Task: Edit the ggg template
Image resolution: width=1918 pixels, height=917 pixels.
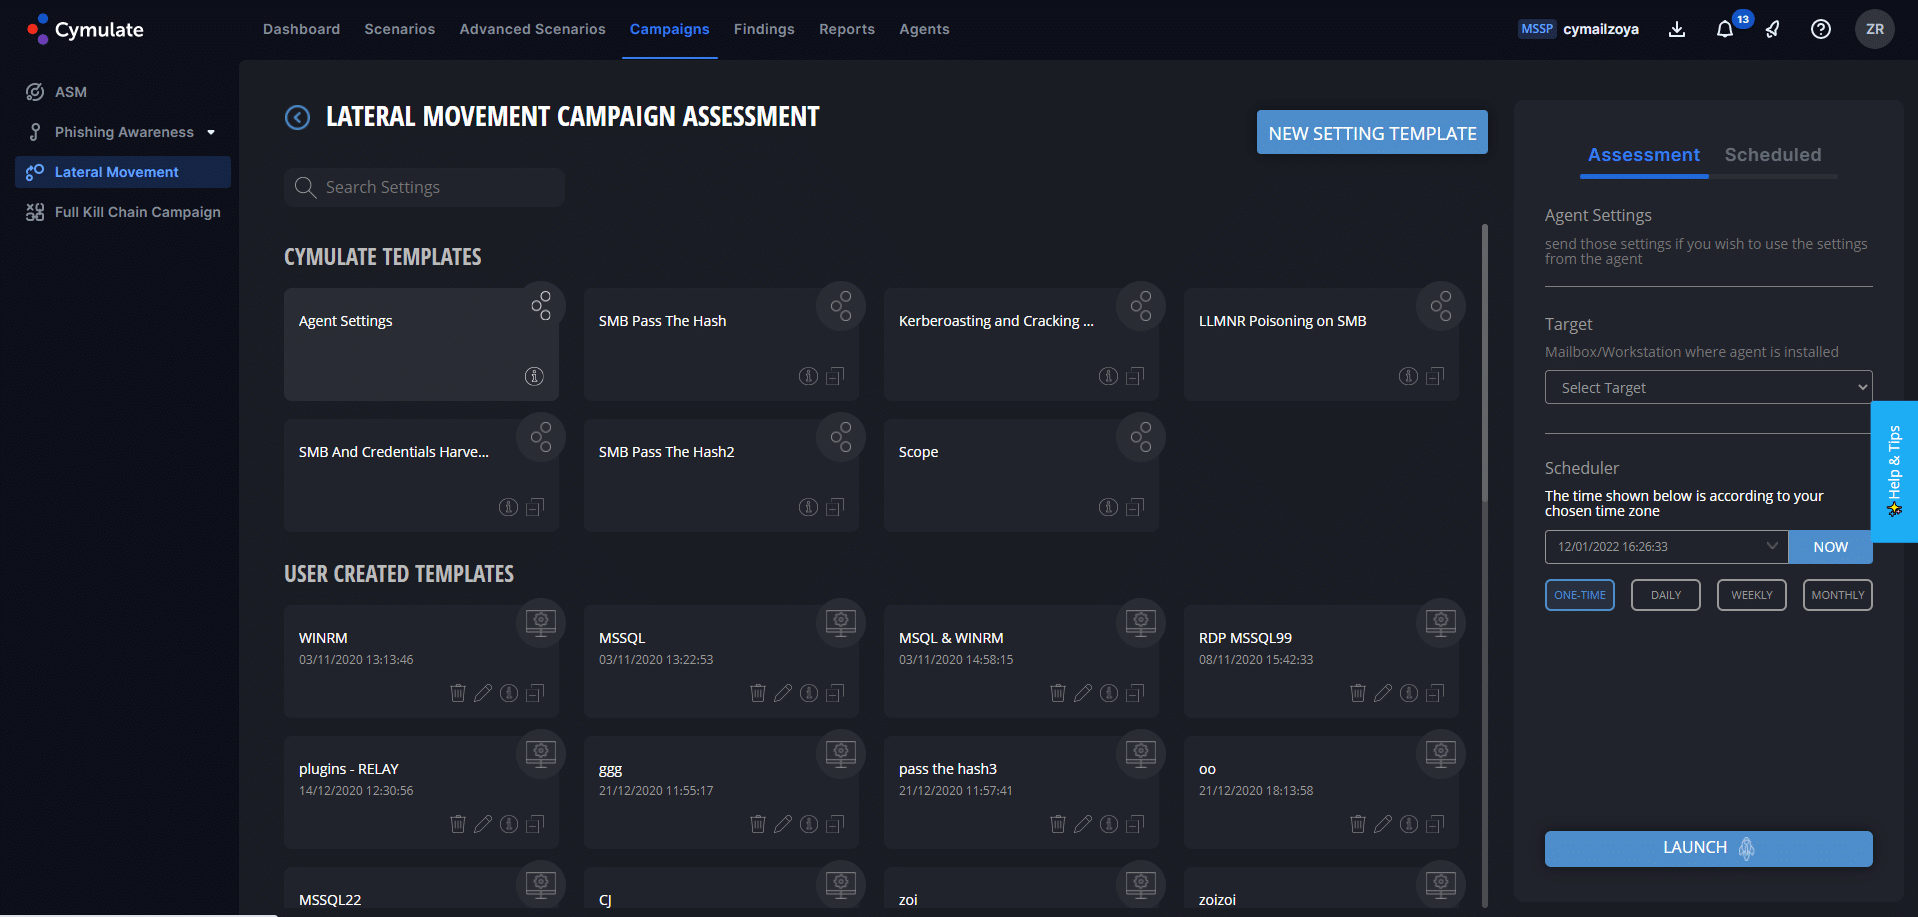Action: (783, 824)
